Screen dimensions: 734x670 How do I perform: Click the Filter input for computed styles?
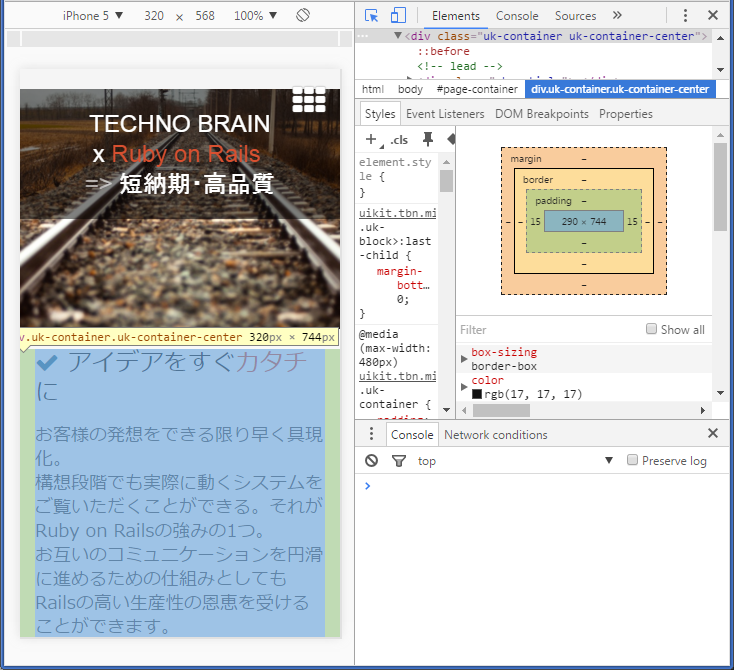[548, 330]
